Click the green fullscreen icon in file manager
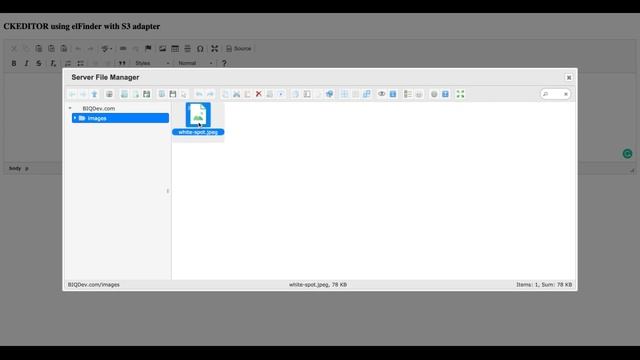The image size is (640, 360). tap(460, 94)
